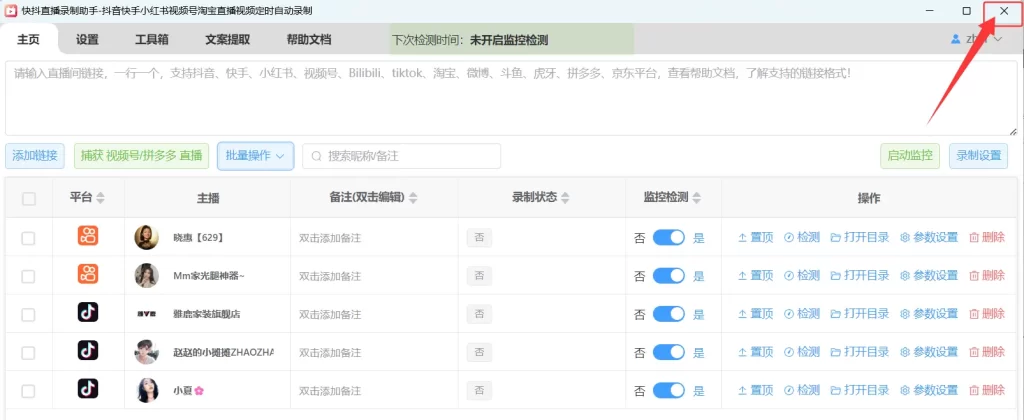Delete the 晓惠【629】 row
The height and width of the screenshot is (420, 1024).
[x=987, y=238]
